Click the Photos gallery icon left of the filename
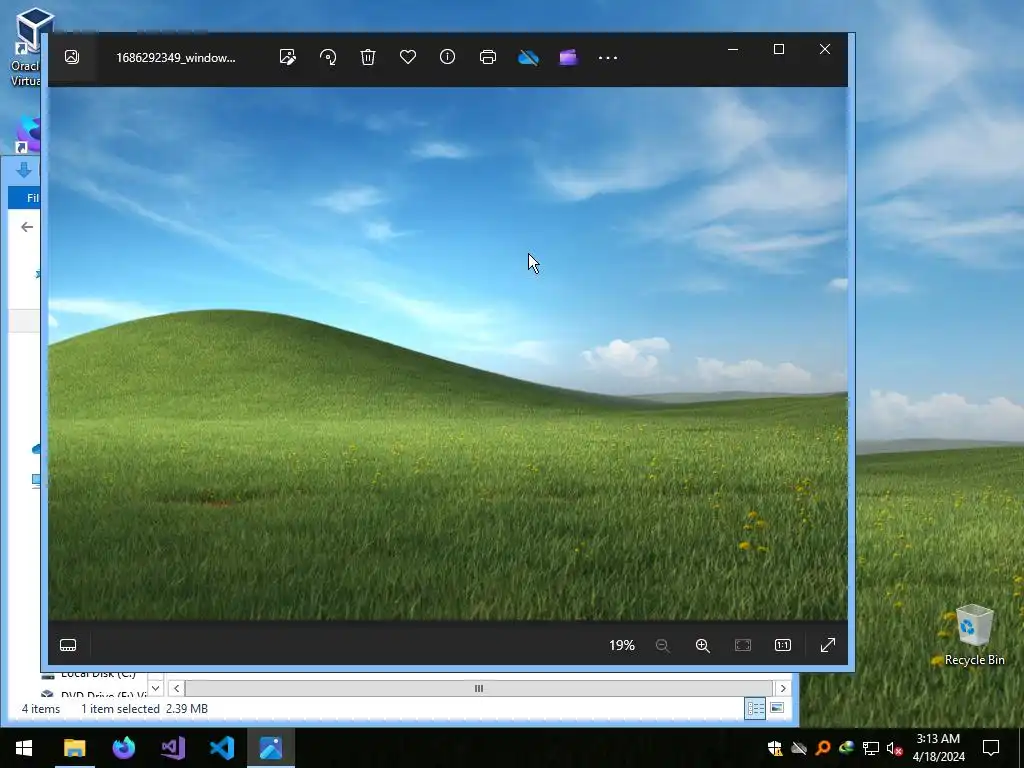 pyautogui.click(x=72, y=57)
